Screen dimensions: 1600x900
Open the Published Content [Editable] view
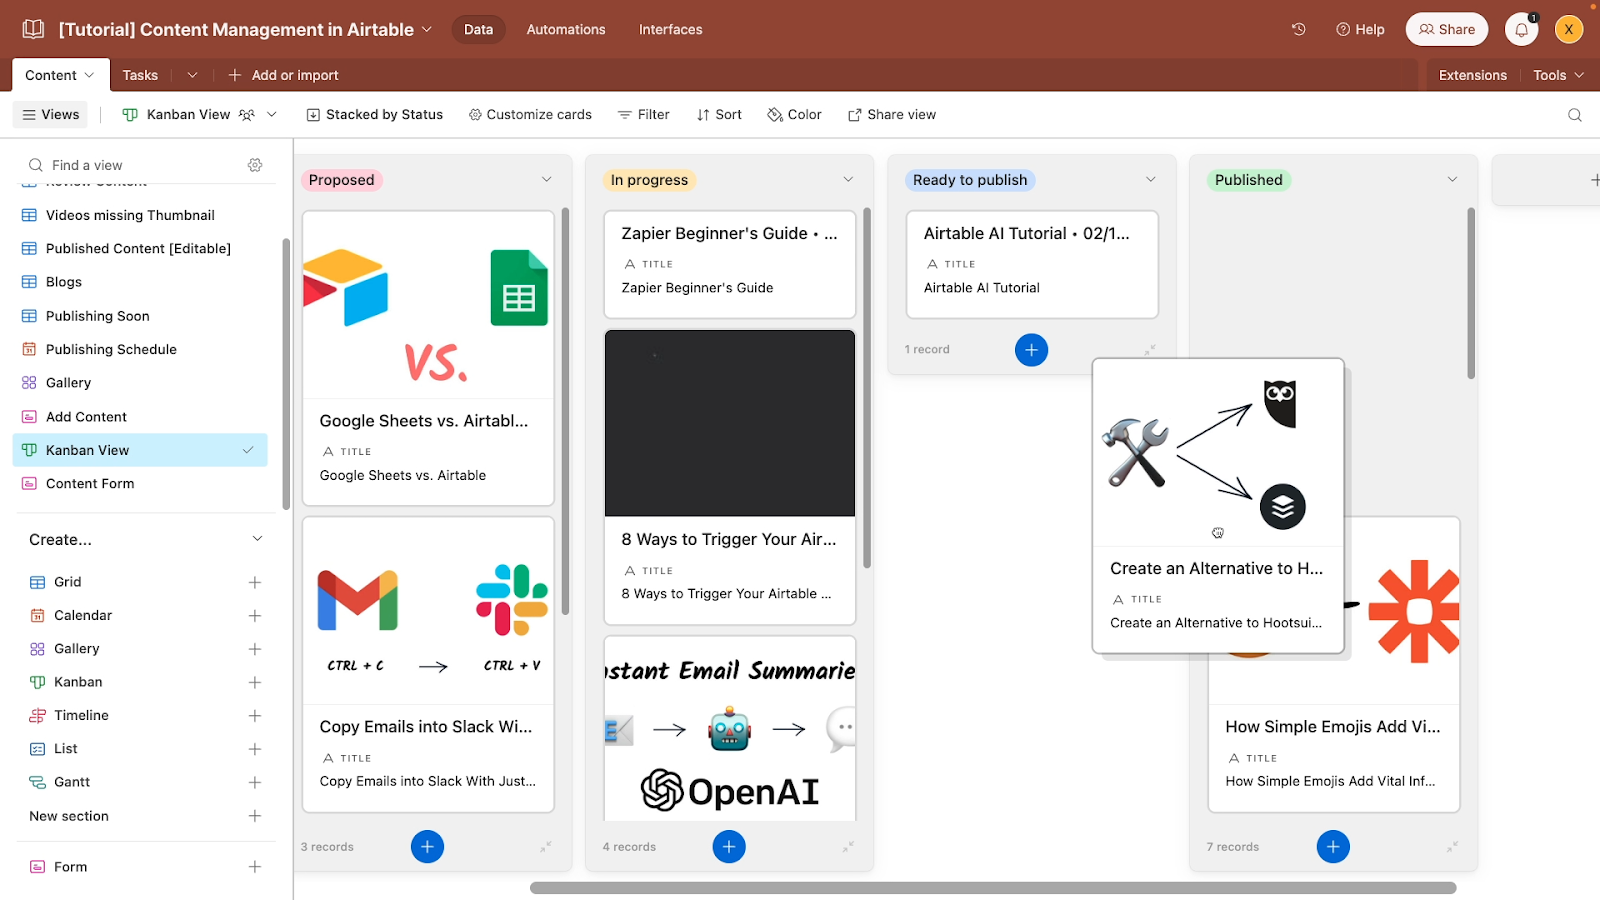(x=140, y=249)
